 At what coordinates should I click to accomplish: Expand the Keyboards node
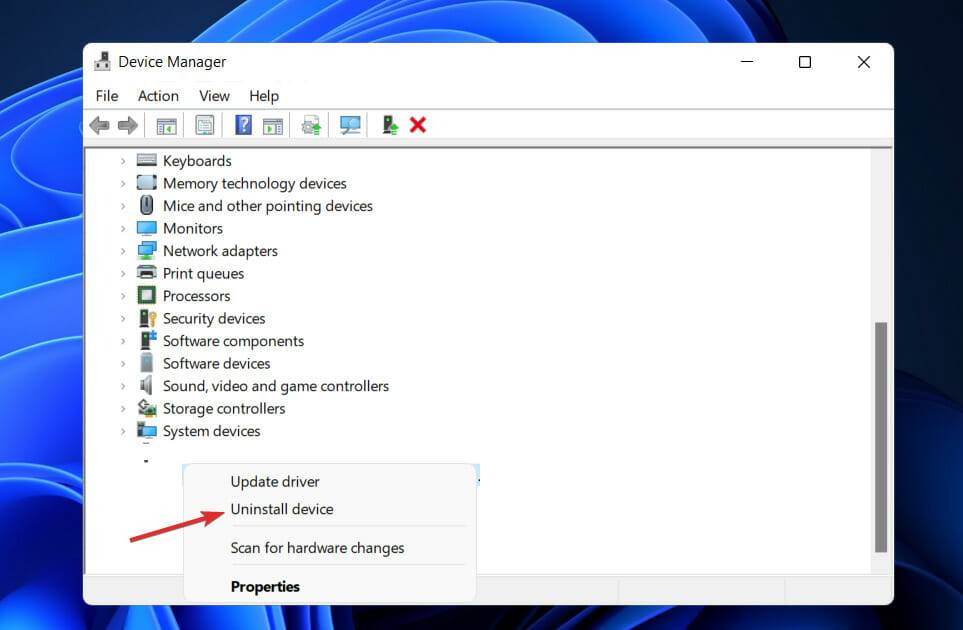[123, 161]
